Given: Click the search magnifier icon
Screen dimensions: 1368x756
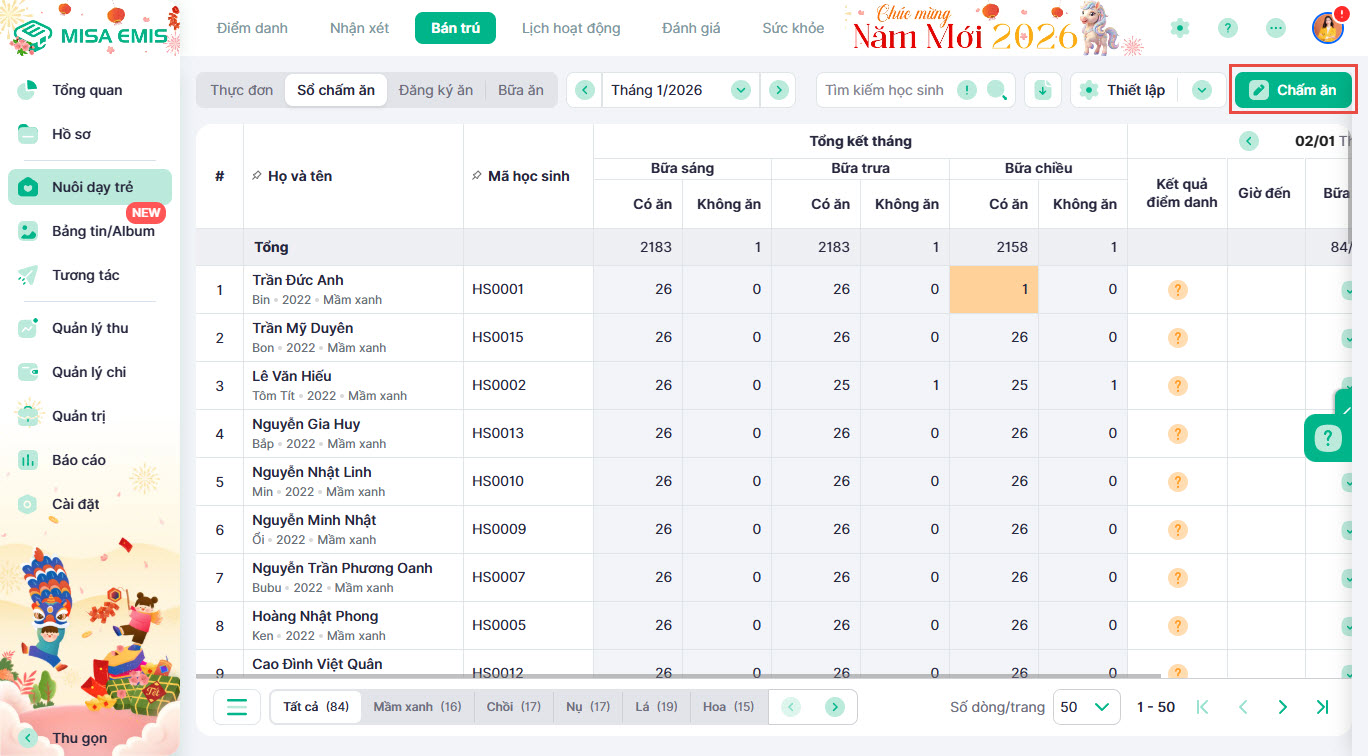Looking at the screenshot, I should click(996, 90).
